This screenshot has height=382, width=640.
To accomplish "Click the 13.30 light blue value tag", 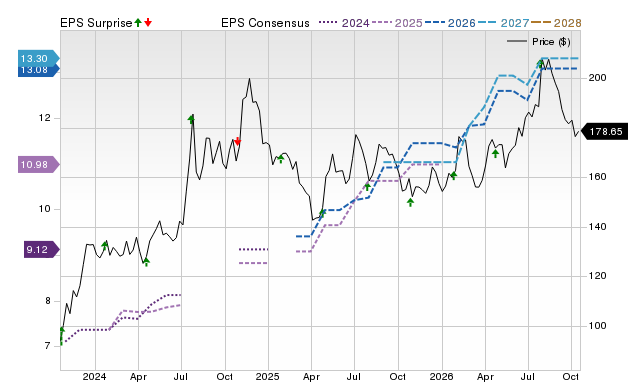I will pos(38,58).
